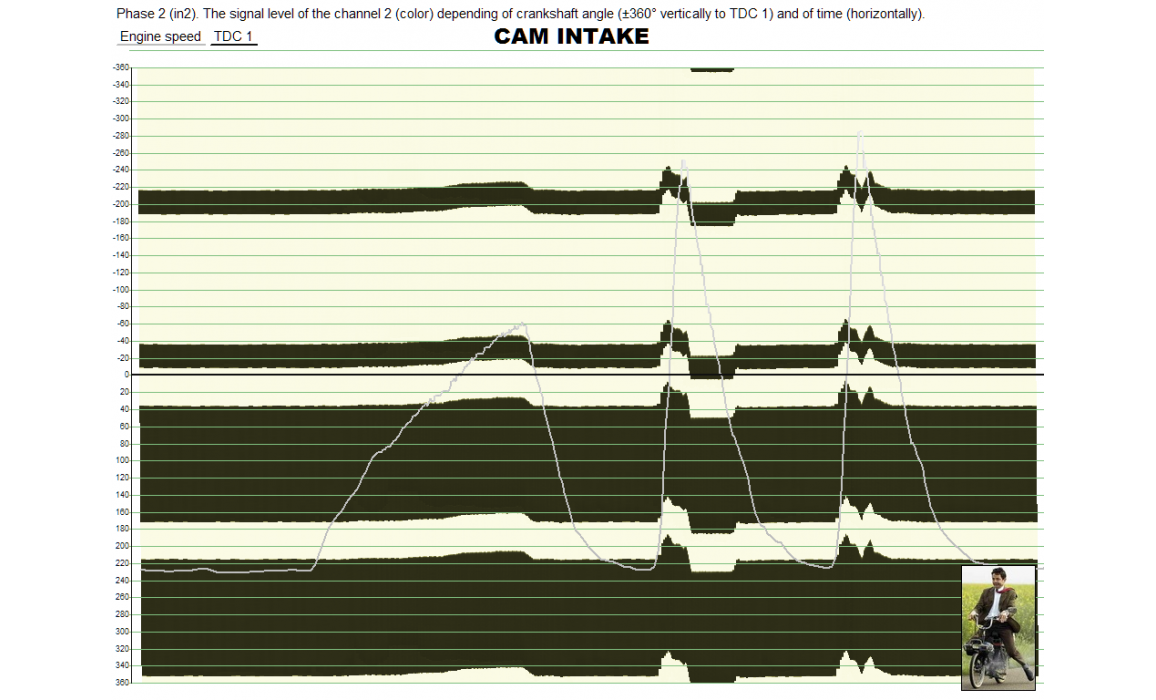Switch to the Engine speed tab
This screenshot has height=700, width=1156.
click(x=160, y=37)
